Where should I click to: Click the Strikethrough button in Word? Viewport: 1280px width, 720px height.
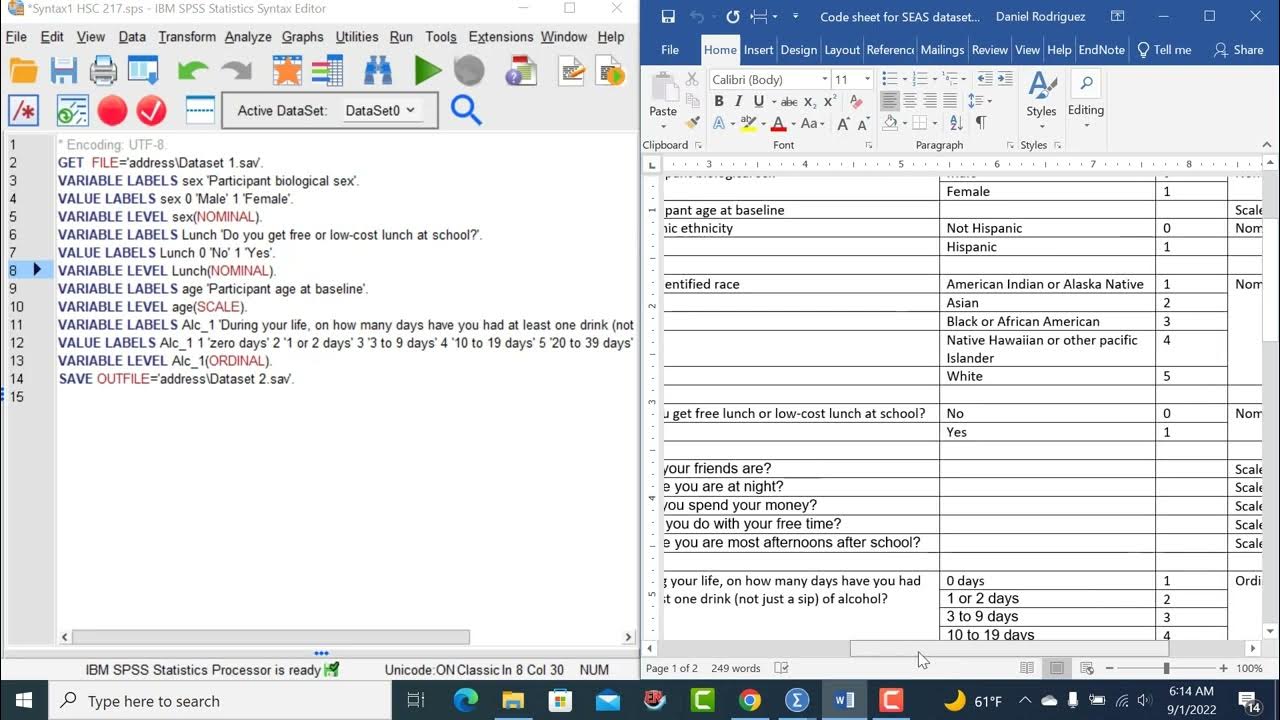789,102
